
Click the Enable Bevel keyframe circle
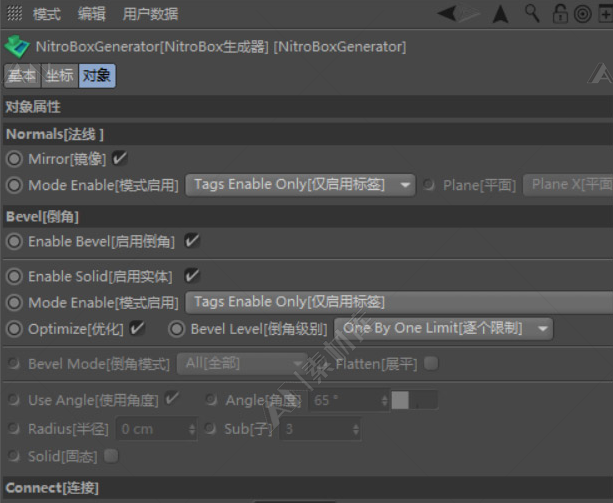pyautogui.click(x=14, y=241)
